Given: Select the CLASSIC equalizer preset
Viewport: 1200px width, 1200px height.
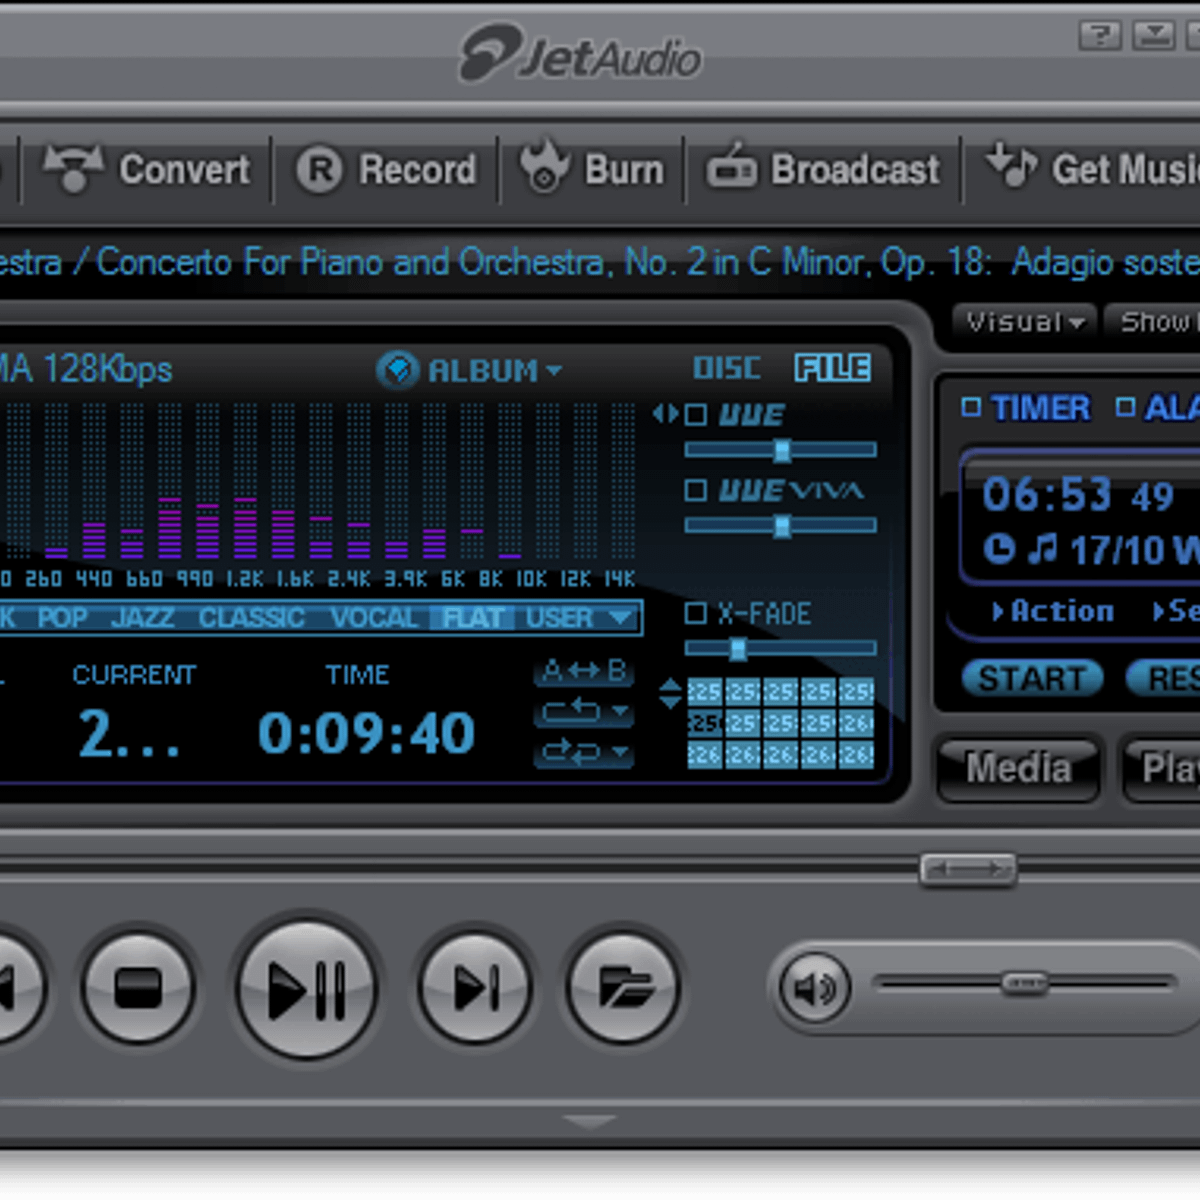Looking at the screenshot, I should point(251,618).
